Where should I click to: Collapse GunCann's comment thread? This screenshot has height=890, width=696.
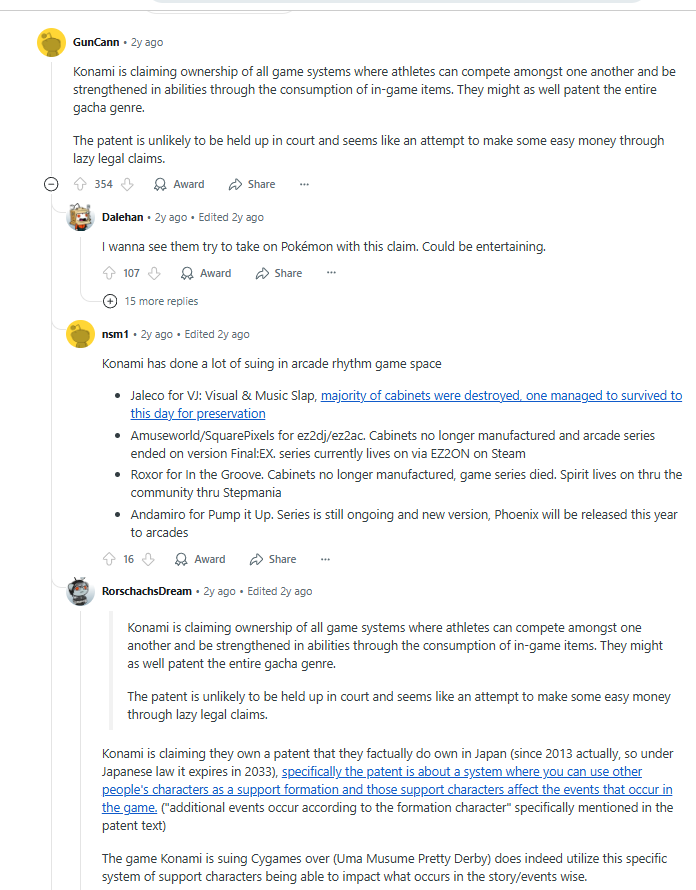click(x=51, y=184)
